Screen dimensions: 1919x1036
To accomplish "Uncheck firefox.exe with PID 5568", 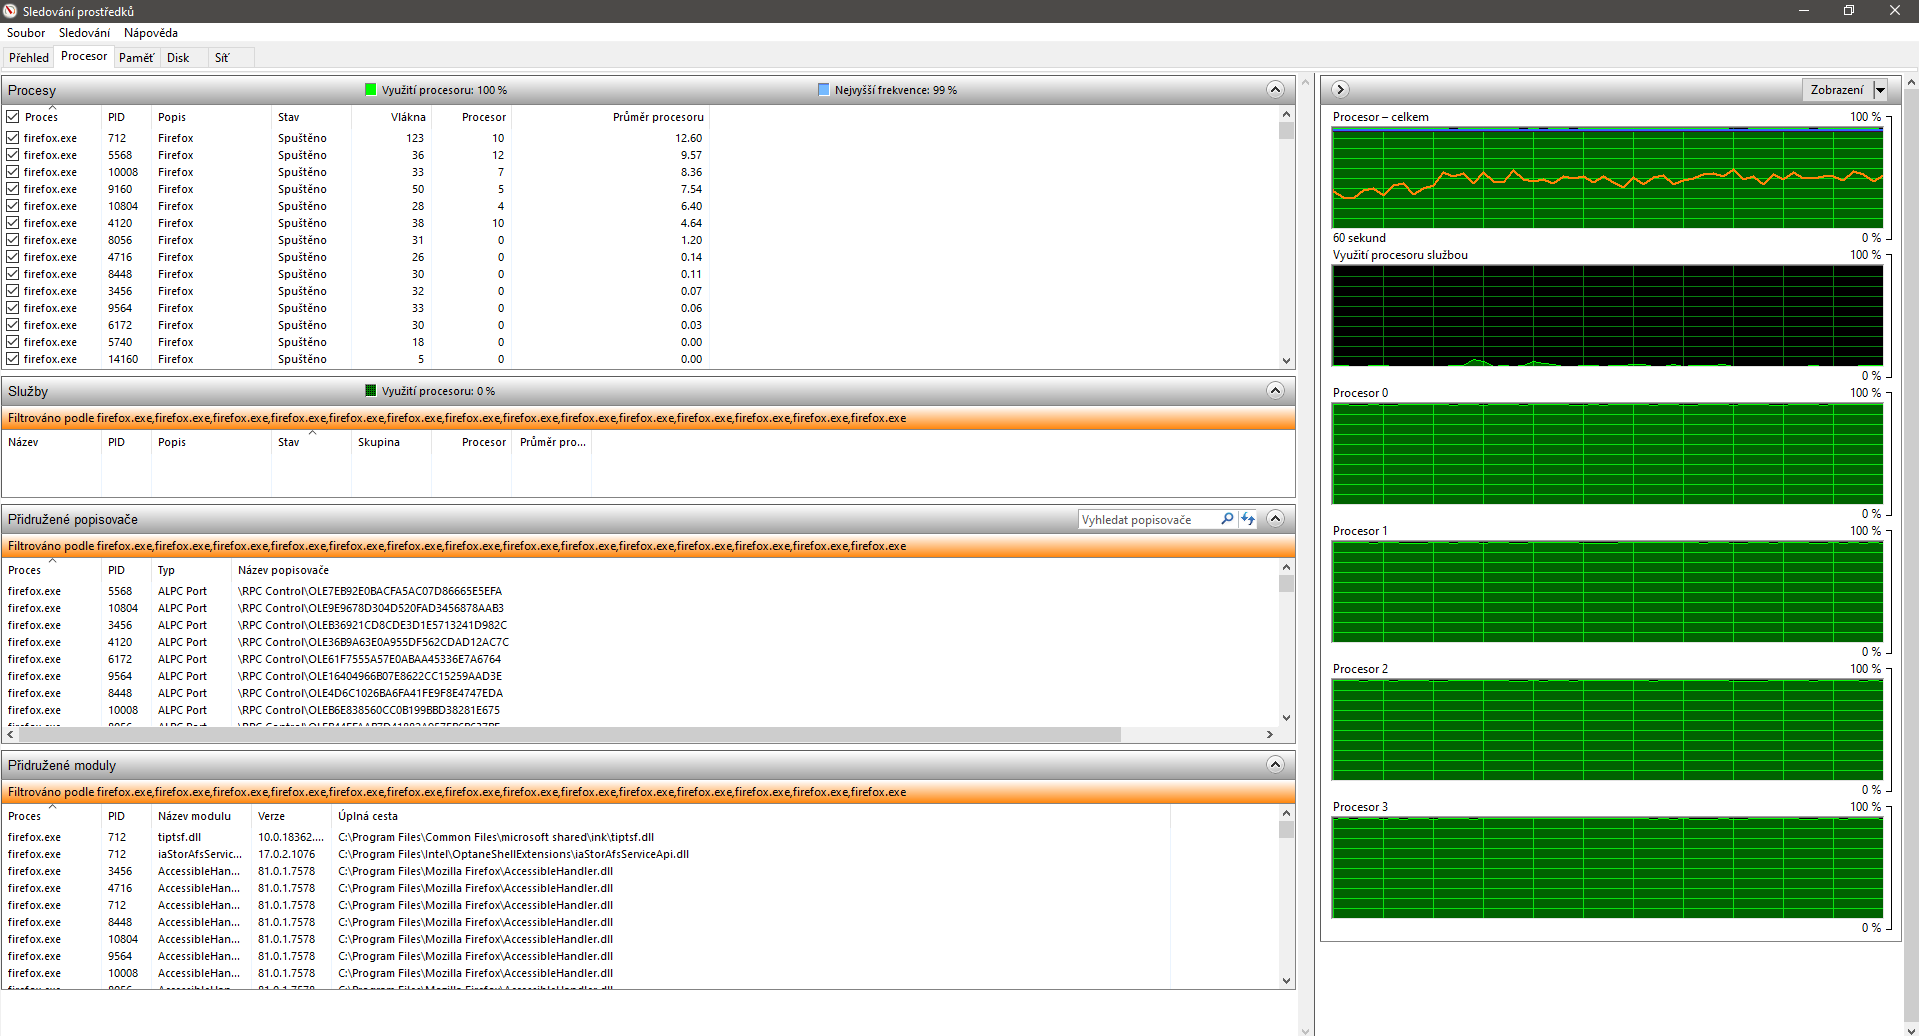I will pos(13,155).
